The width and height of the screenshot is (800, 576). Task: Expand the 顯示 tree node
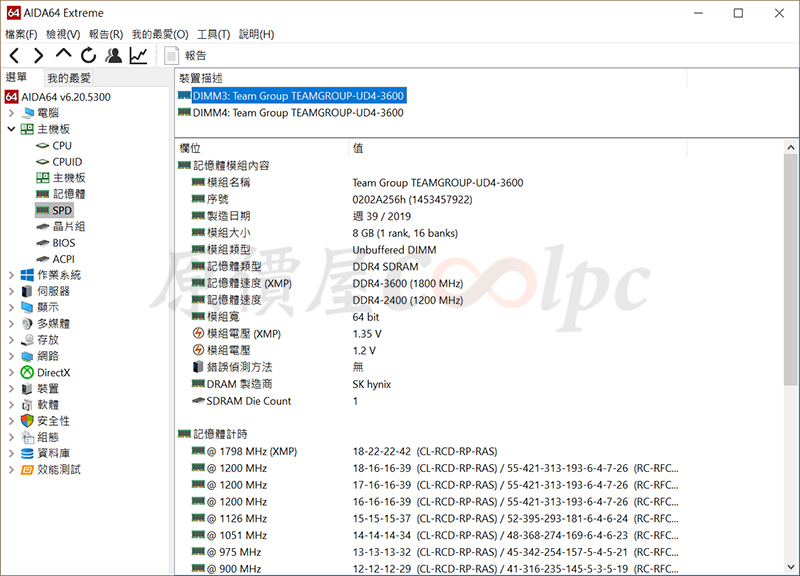pyautogui.click(x=11, y=308)
